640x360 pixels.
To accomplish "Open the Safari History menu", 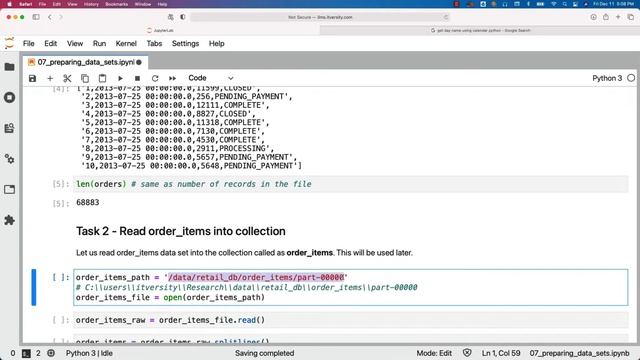I will click(x=91, y=4).
